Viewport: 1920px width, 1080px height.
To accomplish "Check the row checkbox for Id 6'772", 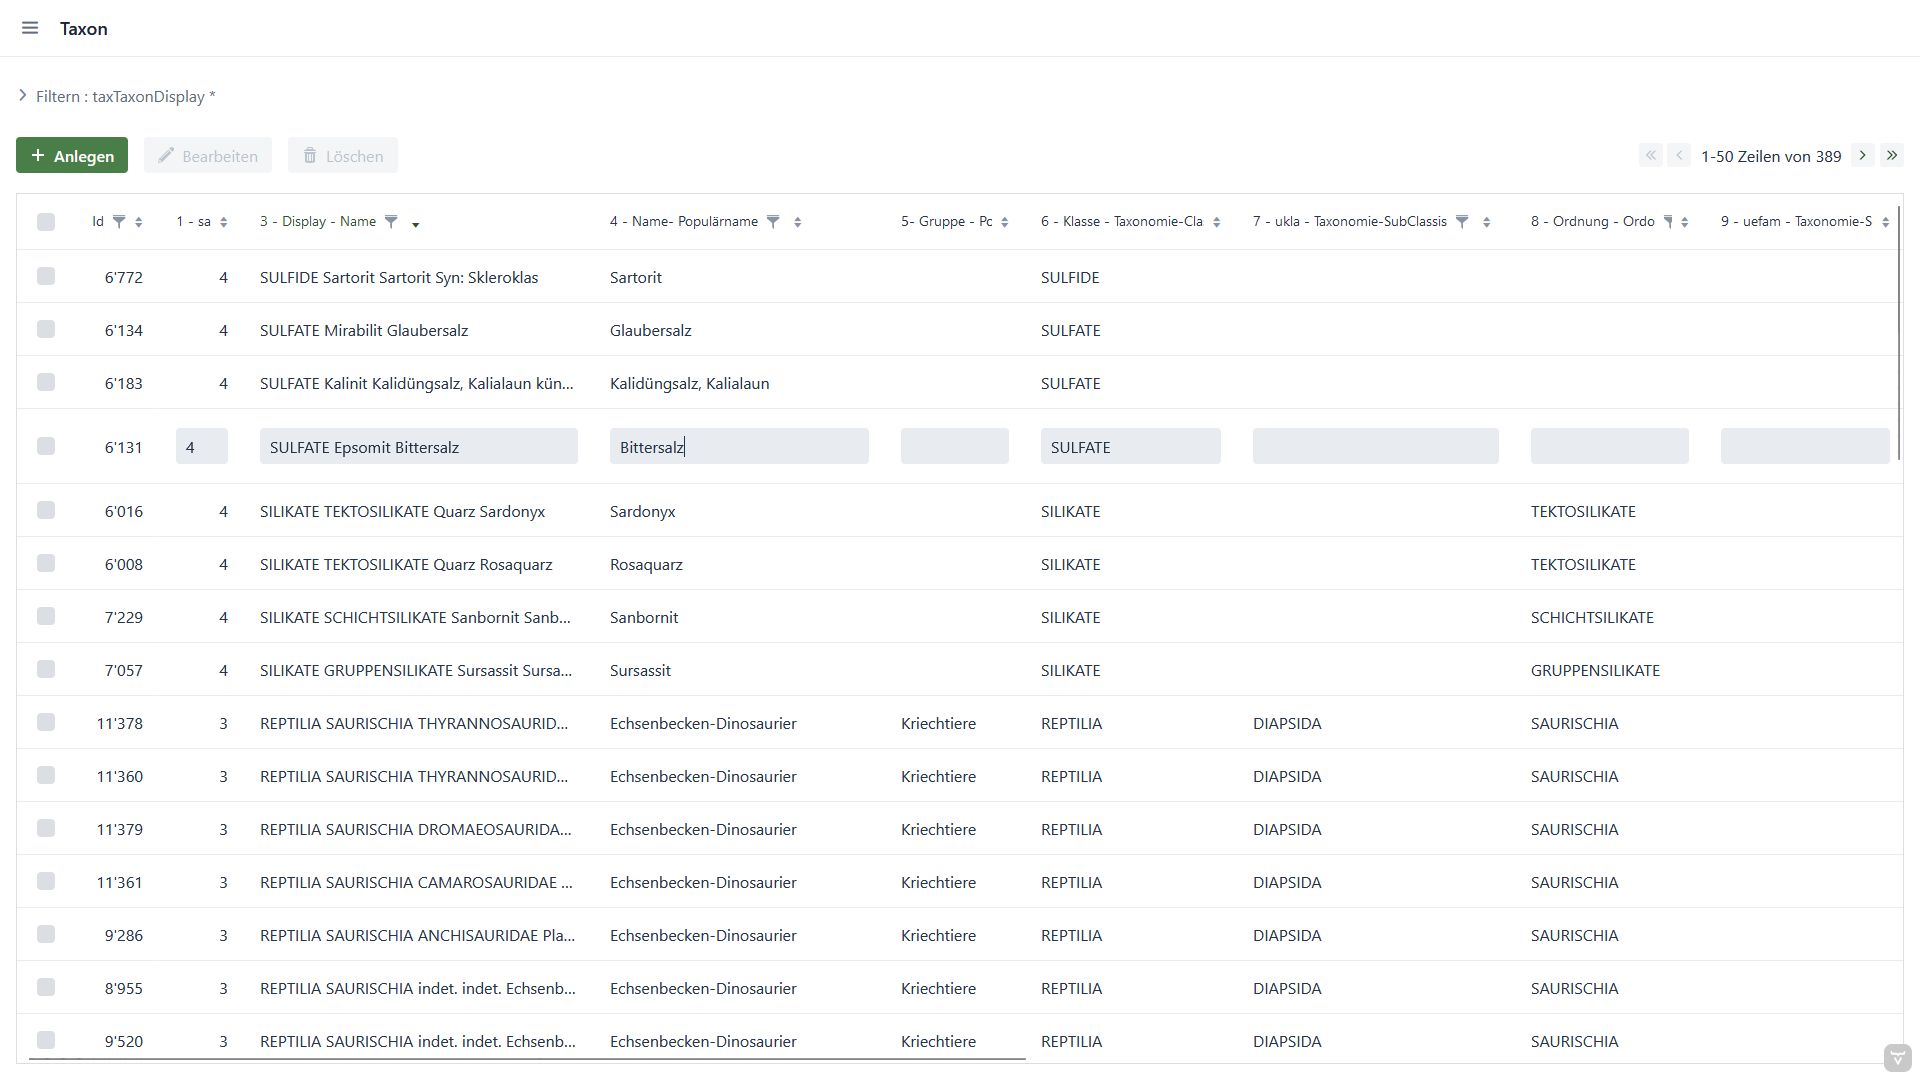I will point(46,277).
